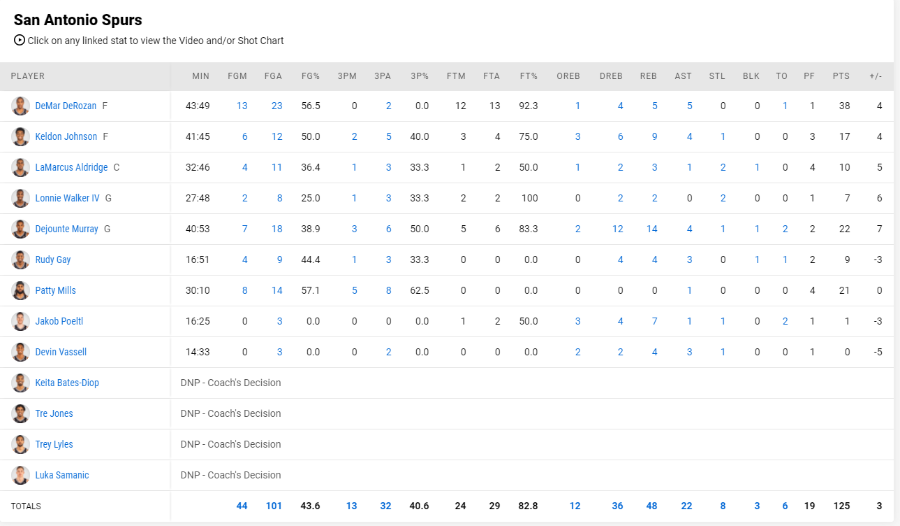View Keldon Johnson's 12 field goal attempts
This screenshot has width=900, height=526.
tap(277, 137)
